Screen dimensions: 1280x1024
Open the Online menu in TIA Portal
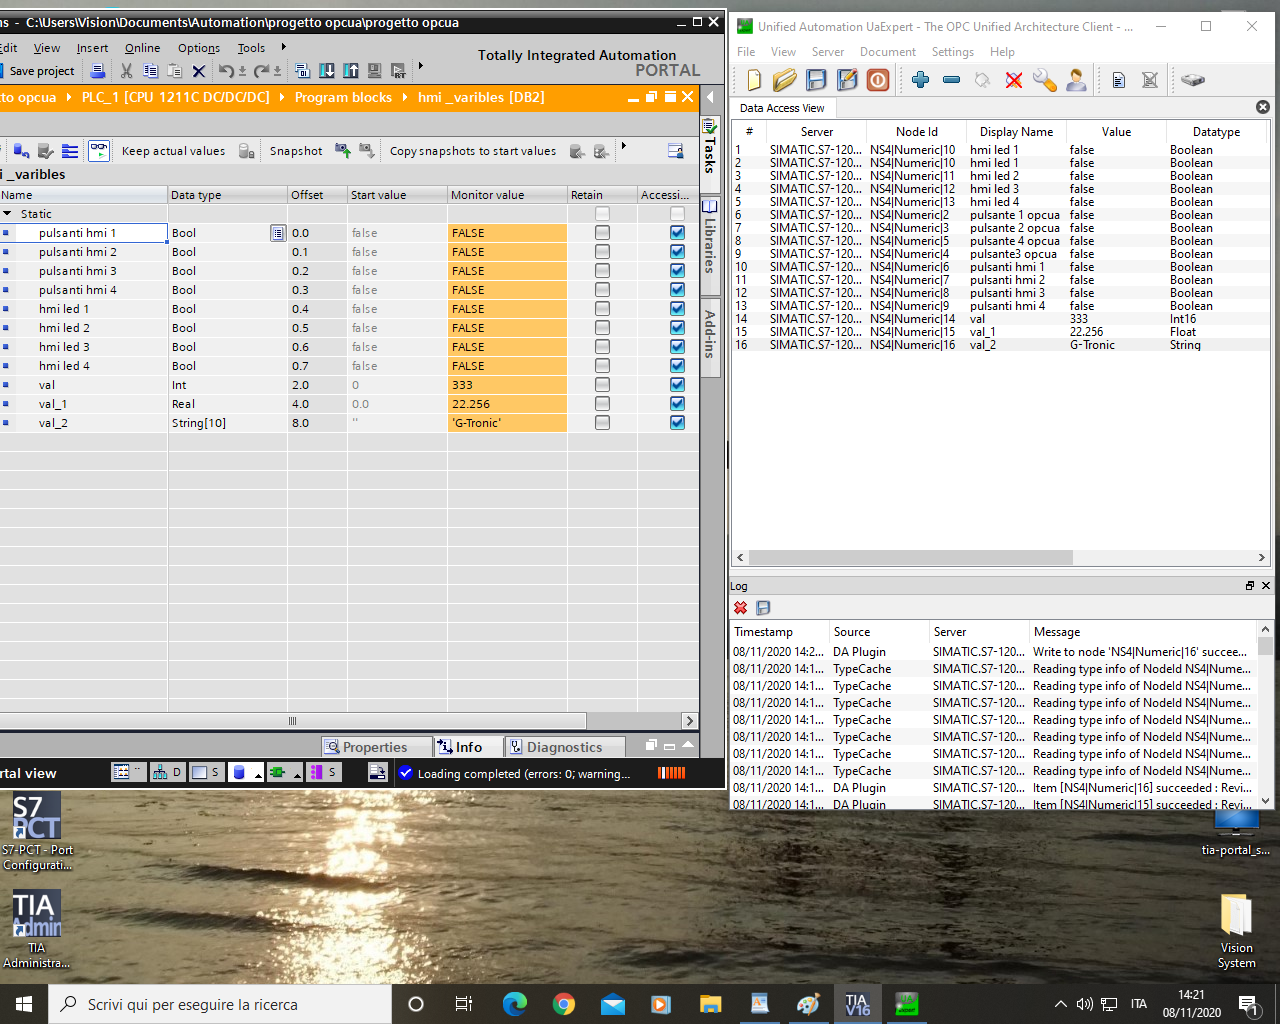point(142,48)
